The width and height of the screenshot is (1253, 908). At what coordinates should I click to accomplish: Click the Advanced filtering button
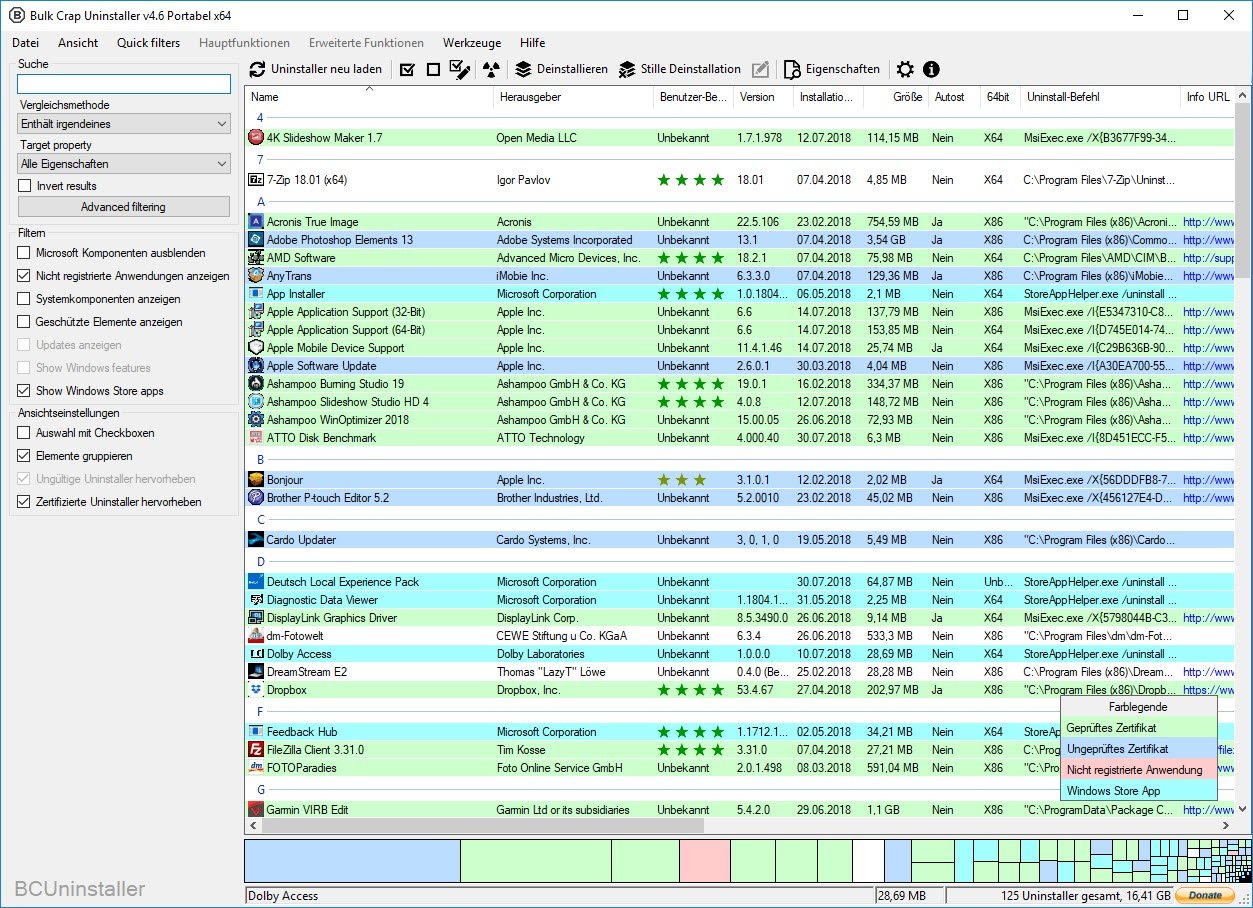pyautogui.click(x=124, y=207)
